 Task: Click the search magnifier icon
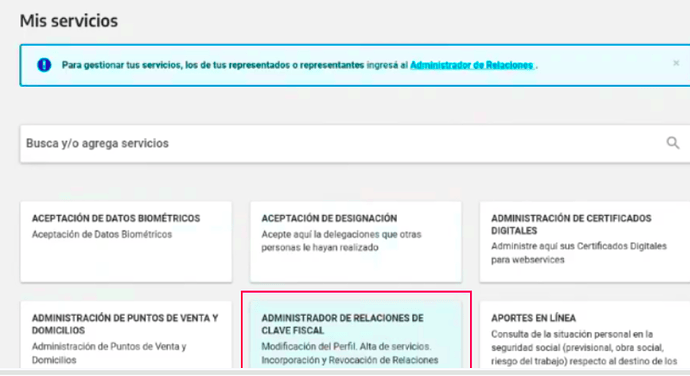point(672,143)
